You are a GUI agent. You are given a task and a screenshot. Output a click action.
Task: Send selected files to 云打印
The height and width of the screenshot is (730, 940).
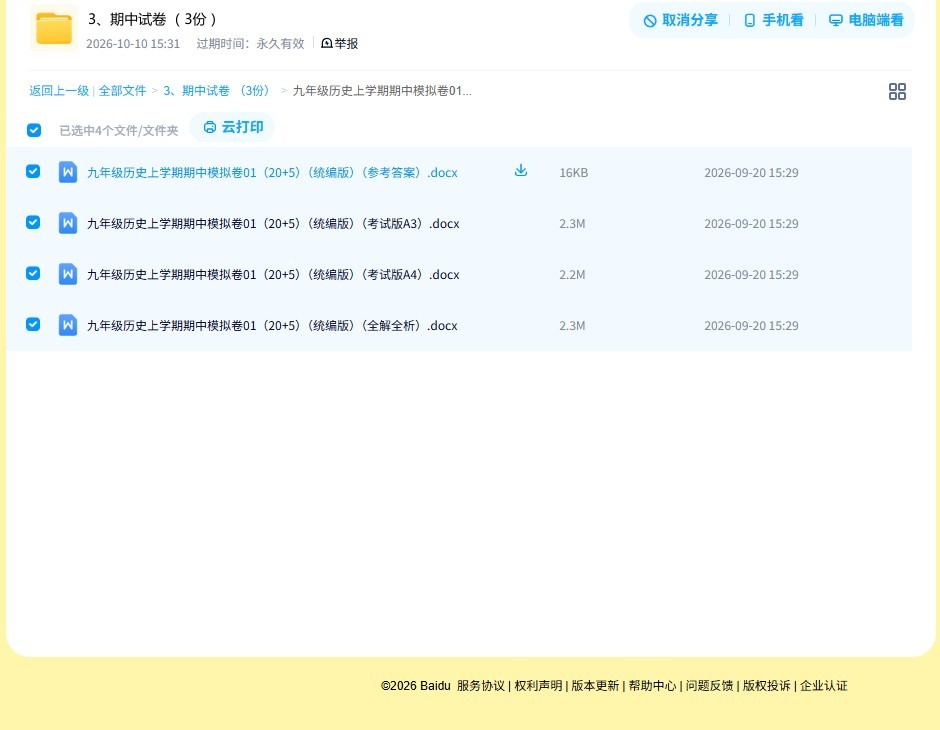[233, 127]
